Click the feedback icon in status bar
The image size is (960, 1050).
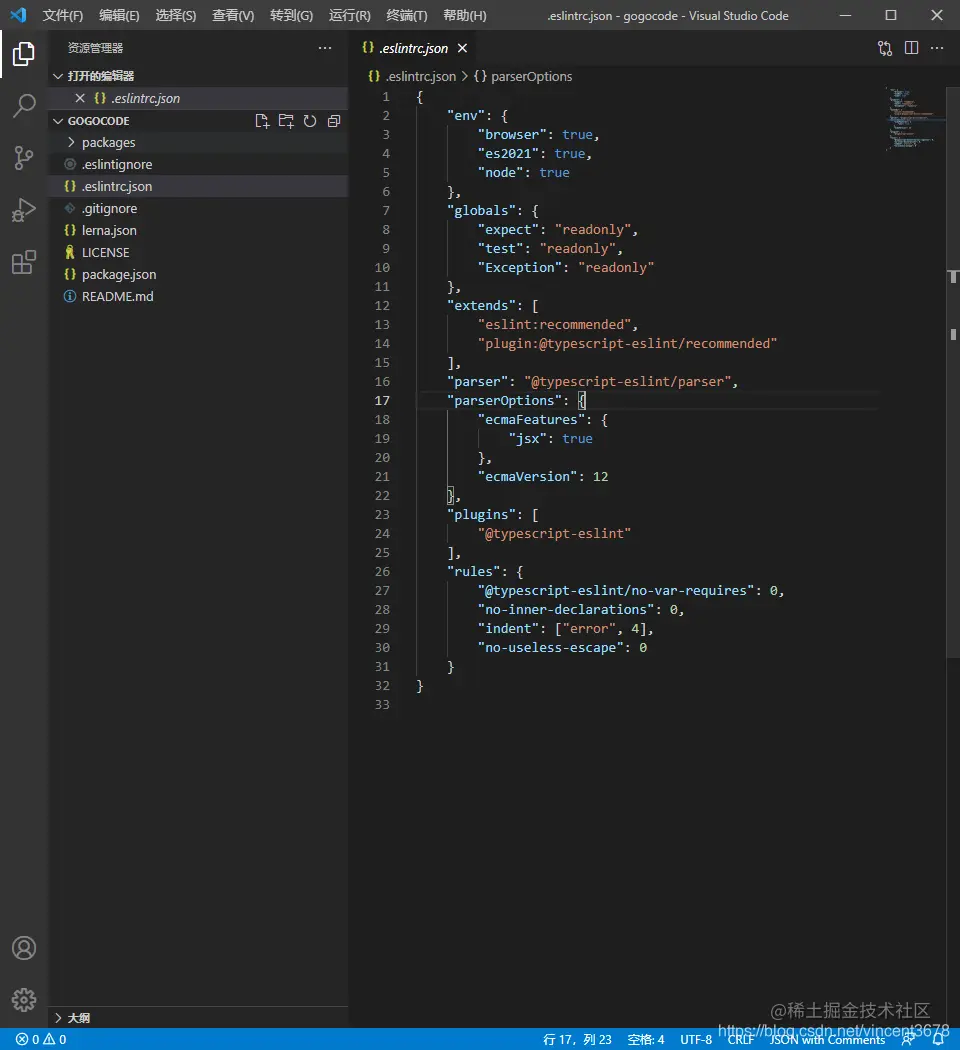click(x=908, y=1039)
